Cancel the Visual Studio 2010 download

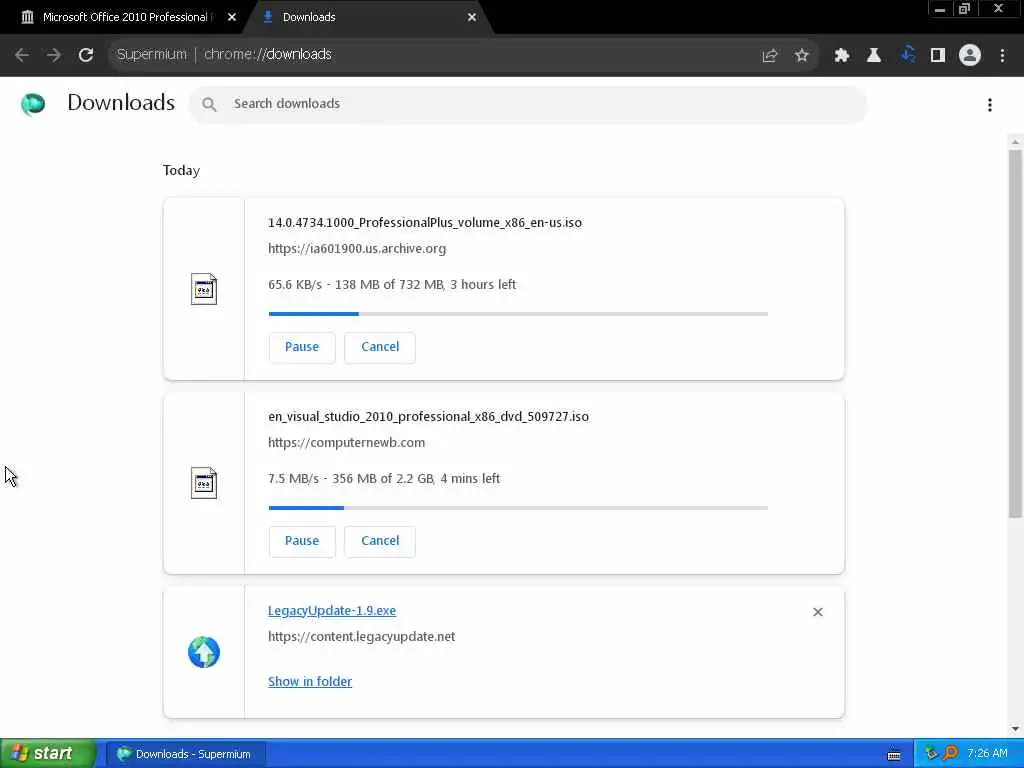click(x=380, y=541)
